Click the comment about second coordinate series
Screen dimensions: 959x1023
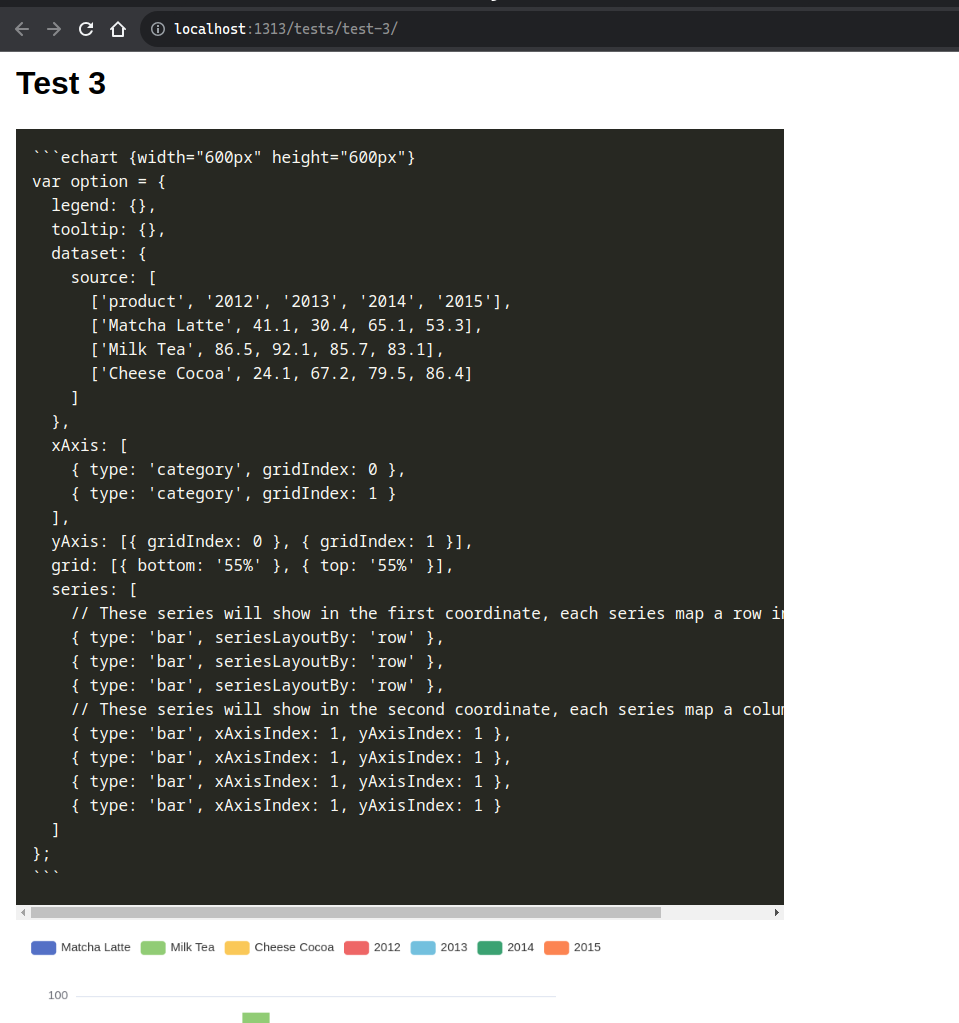tap(427, 709)
